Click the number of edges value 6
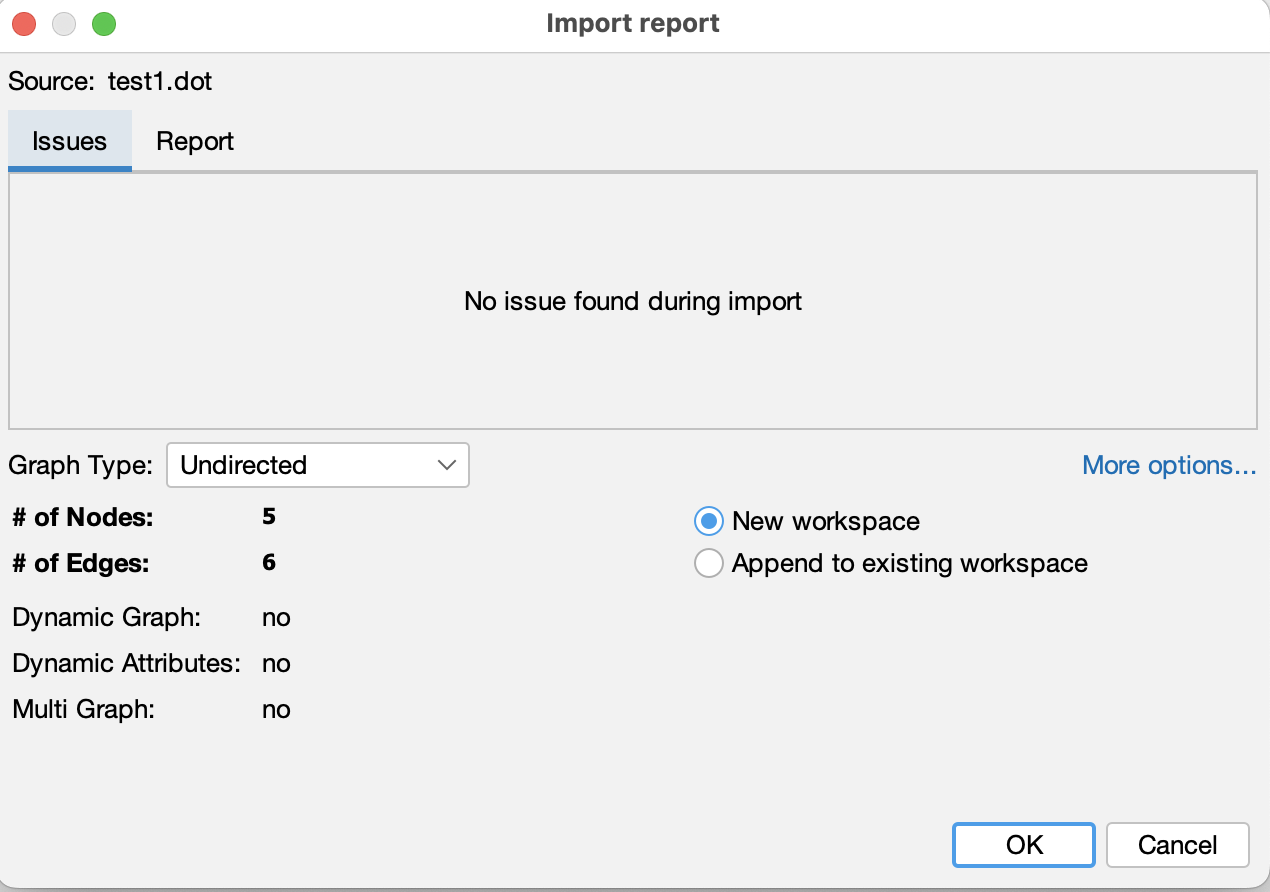This screenshot has width=1270, height=892. [x=269, y=563]
